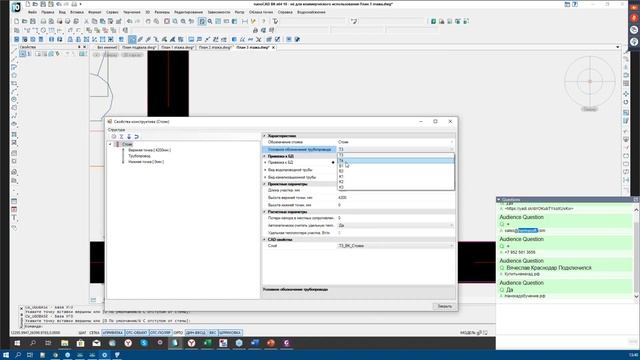Collapse the Стояк tree node

coord(110,144)
